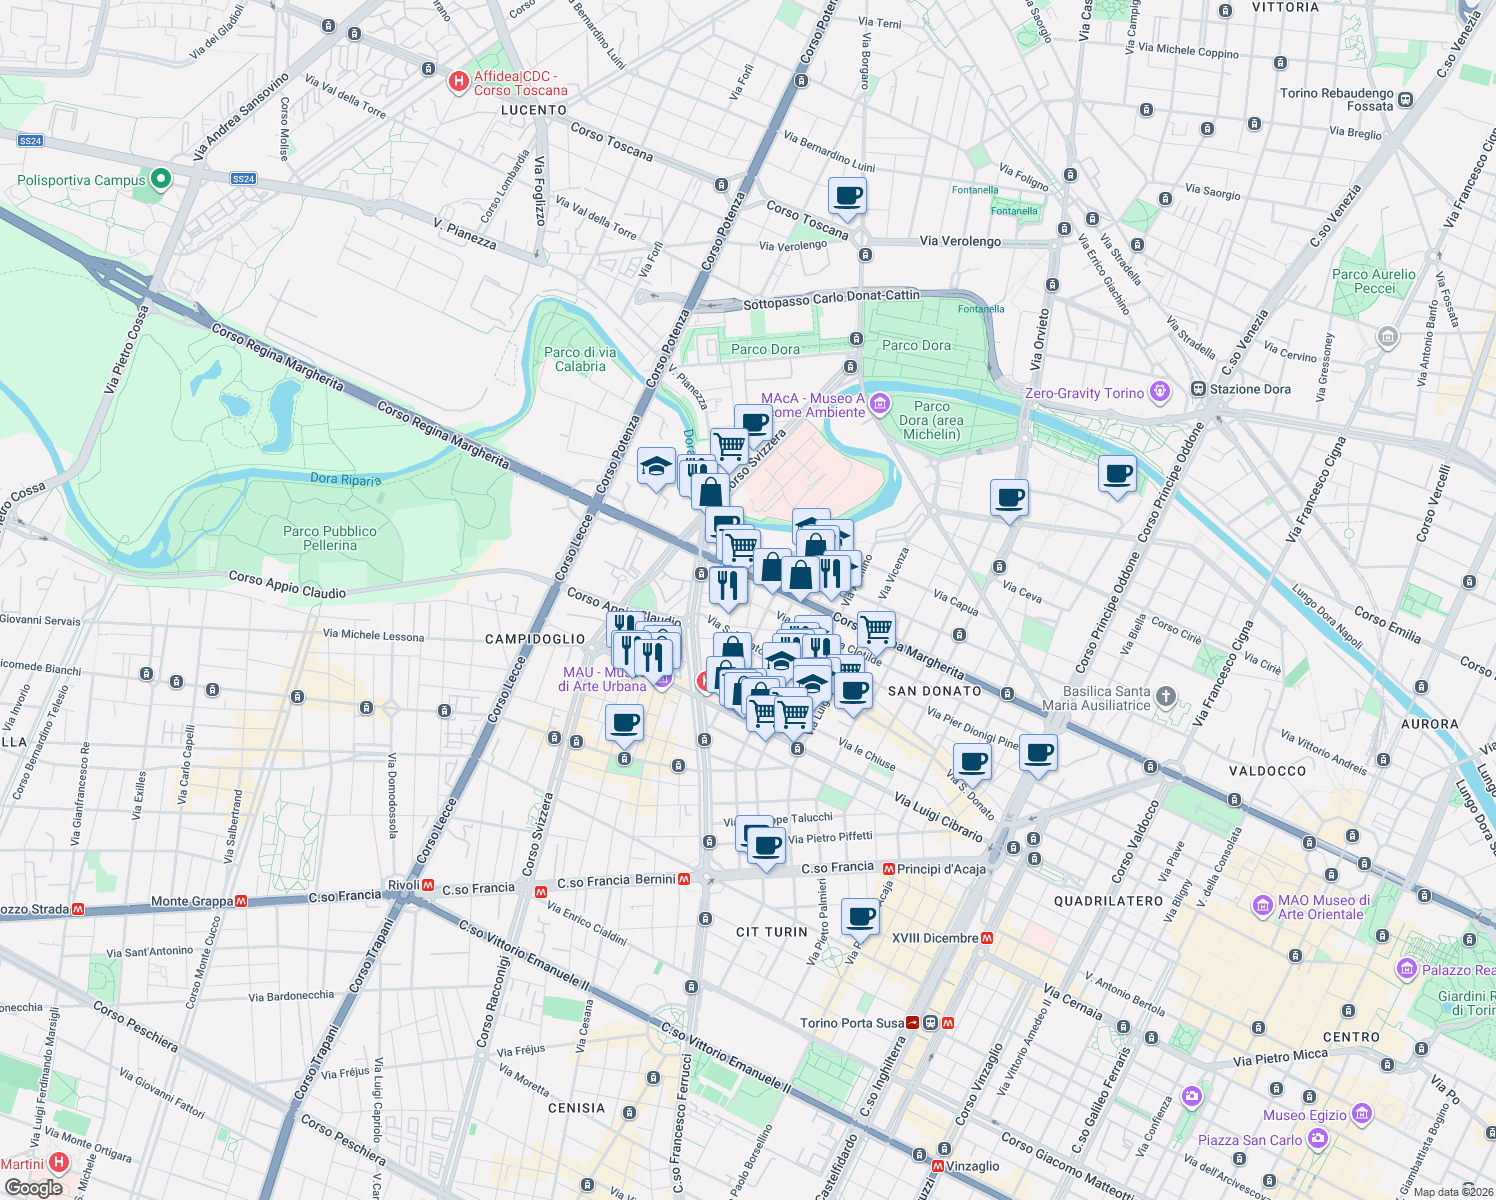Select the Sottopasso Carlo Donat-Cattin label
This screenshot has height=1200, width=1496.
tap(831, 300)
